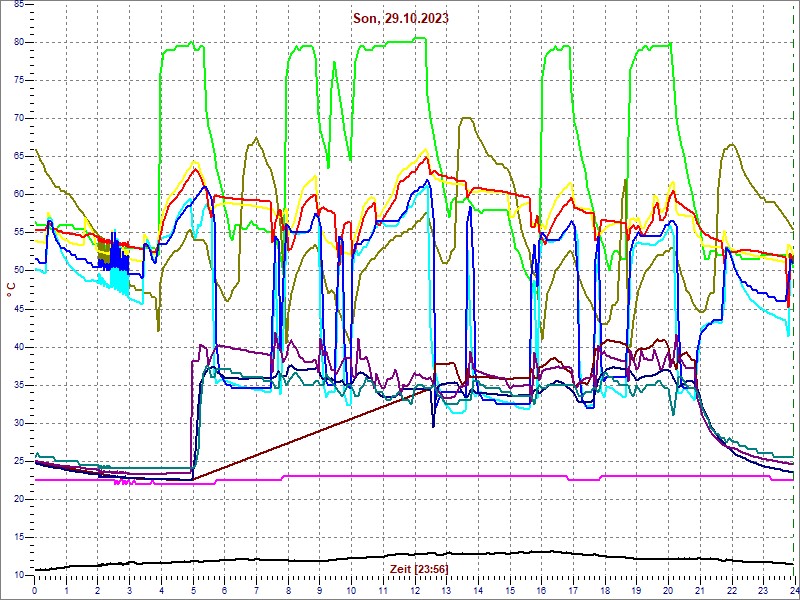Select the 55 tick on temperature axis
Screen dimensions: 800x600
click(x=18, y=233)
